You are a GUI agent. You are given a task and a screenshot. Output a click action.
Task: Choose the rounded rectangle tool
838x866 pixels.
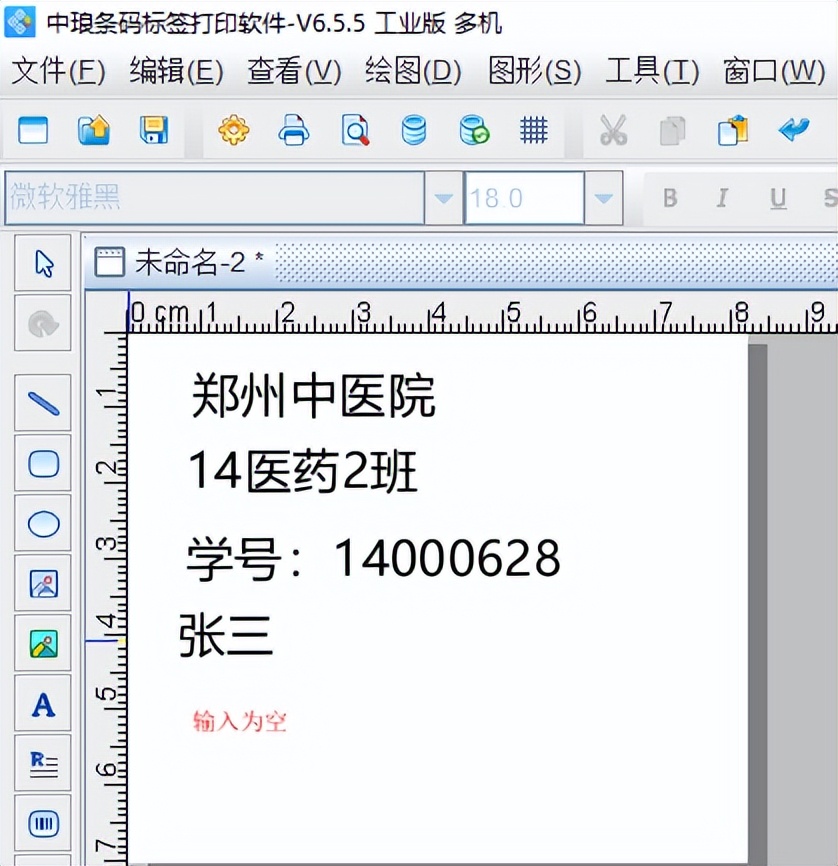(42, 462)
